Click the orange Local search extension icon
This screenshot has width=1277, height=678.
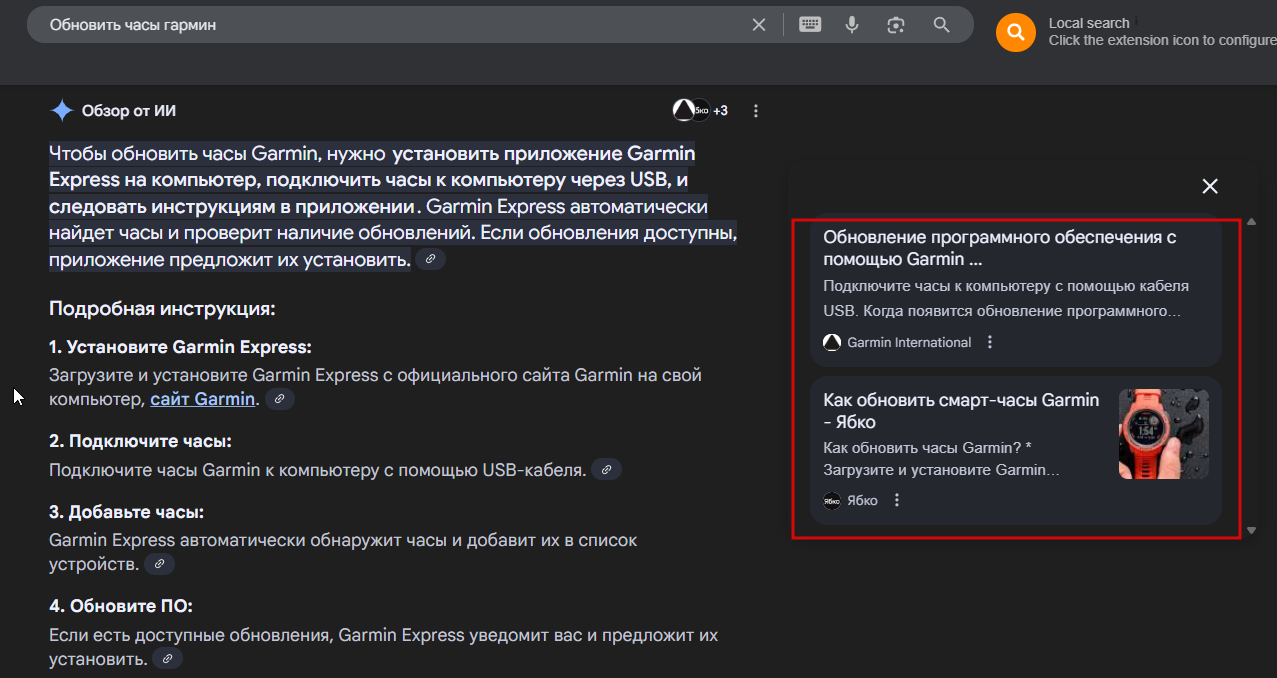pos(1015,33)
